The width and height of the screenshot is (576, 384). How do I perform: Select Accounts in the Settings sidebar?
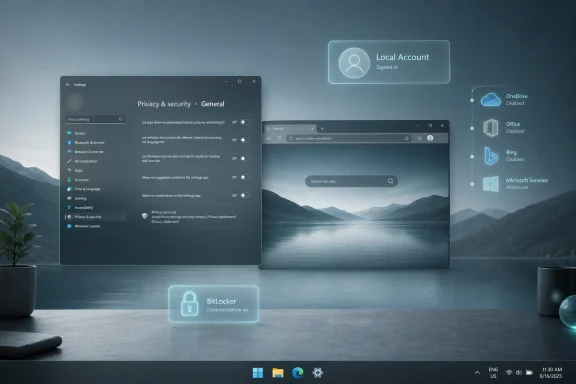pyautogui.click(x=82, y=180)
